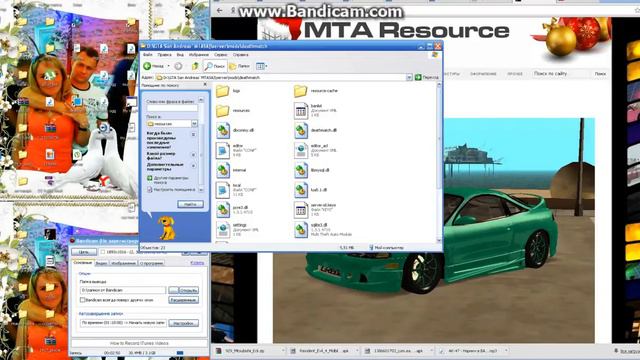Click the Bandicam Расширенные button

click(x=184, y=300)
